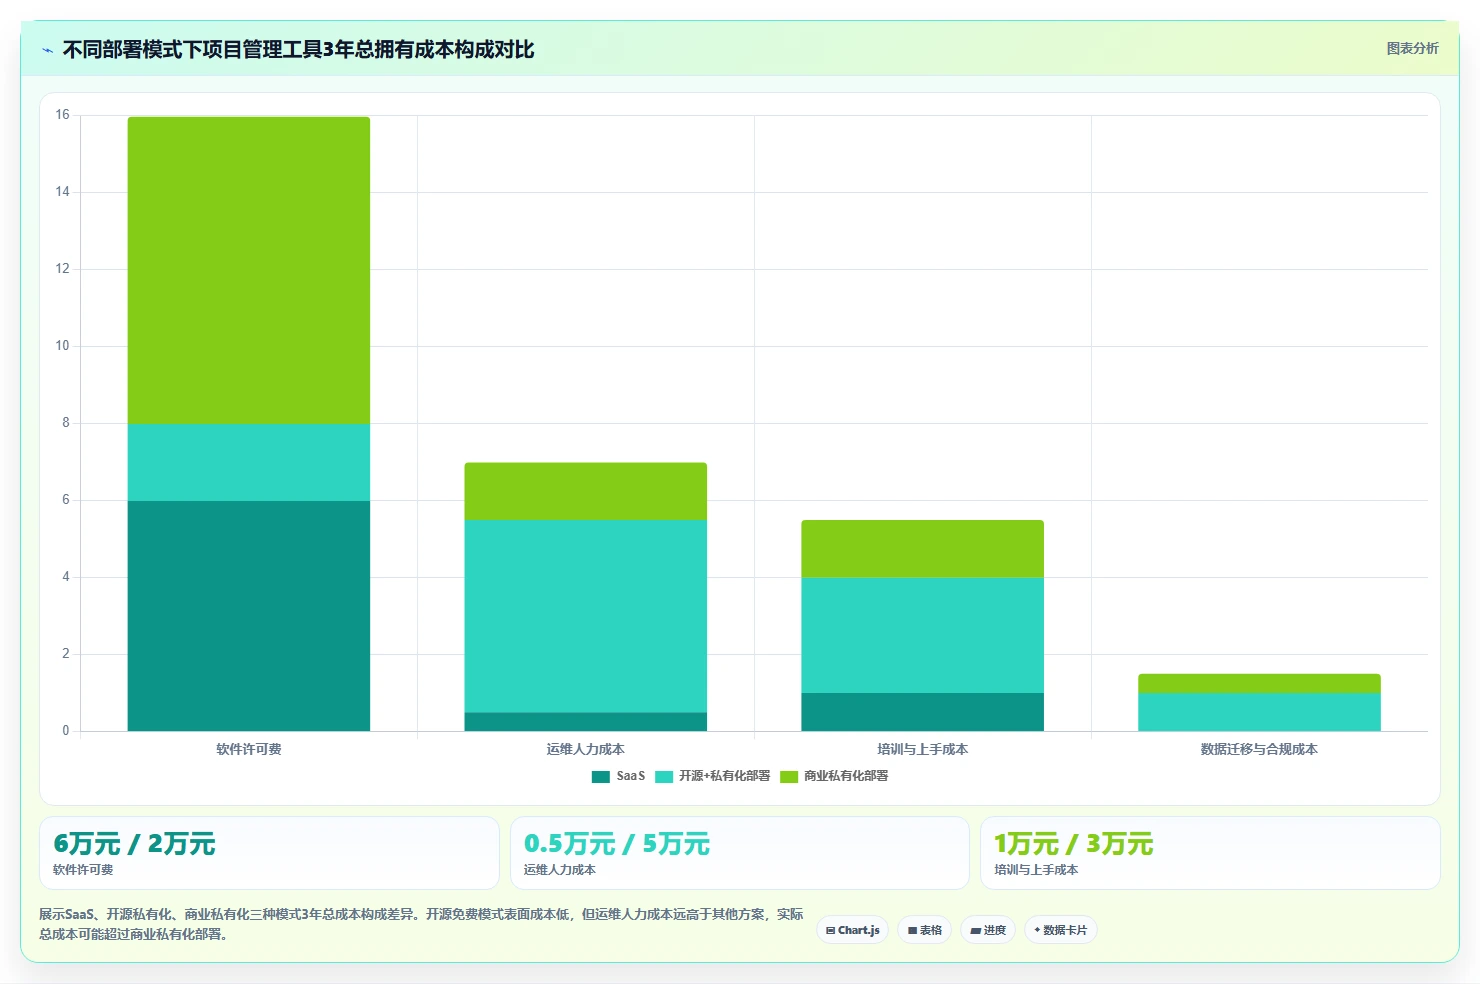Click 运维人力成本 caption in second data card
The height and width of the screenshot is (984, 1480).
point(560,870)
